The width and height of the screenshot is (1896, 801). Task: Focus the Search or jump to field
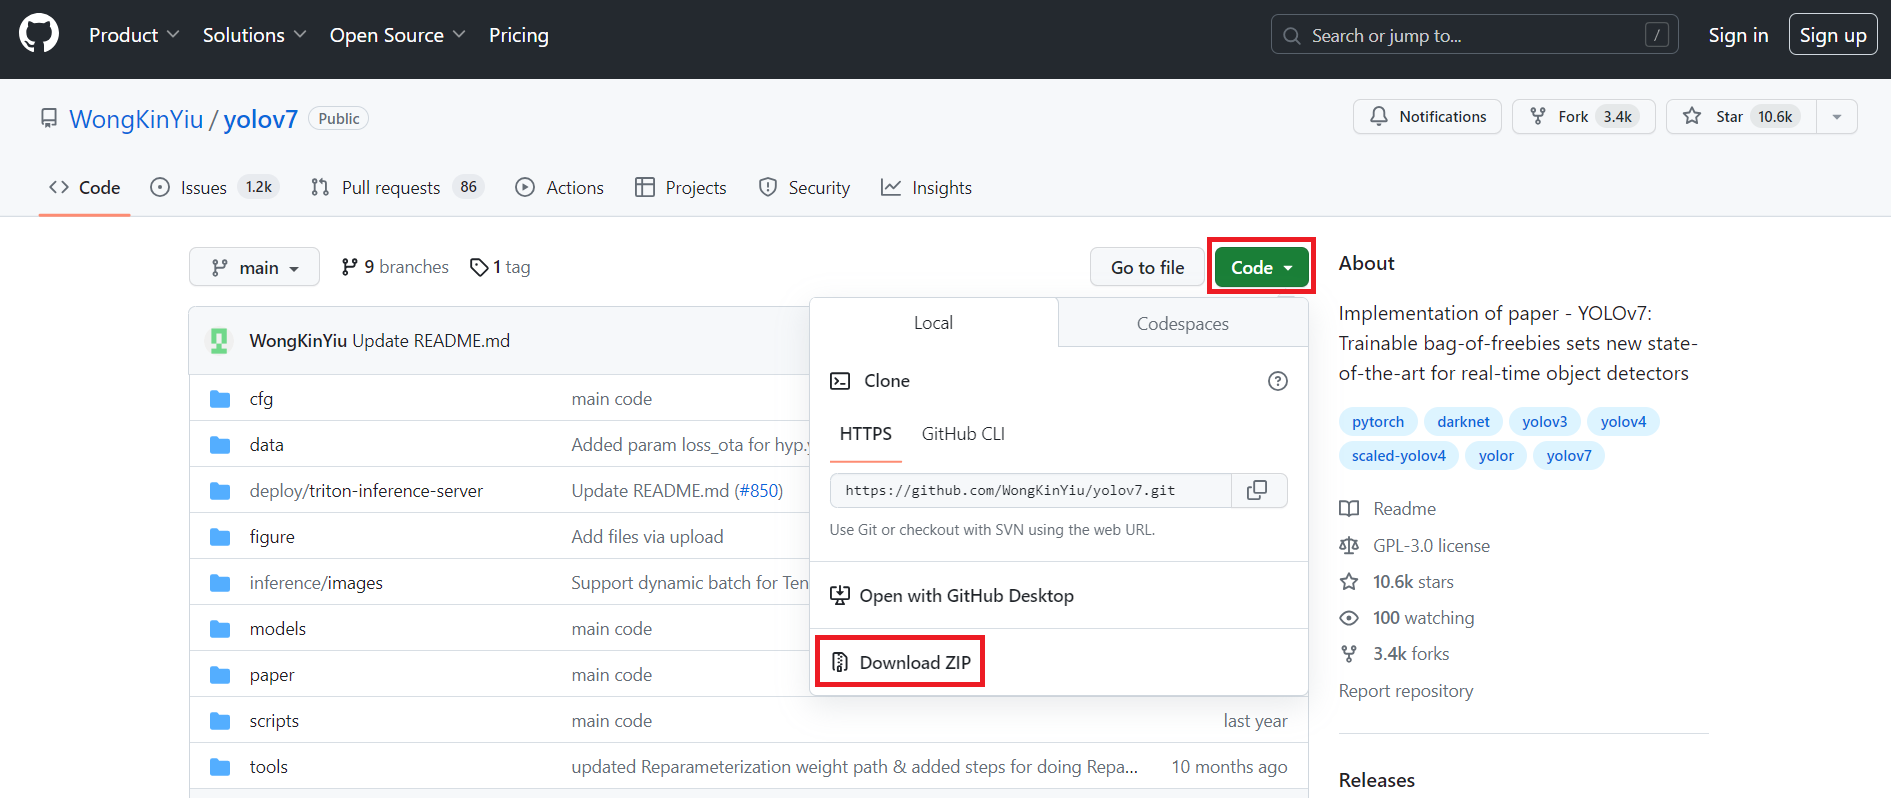[1474, 35]
